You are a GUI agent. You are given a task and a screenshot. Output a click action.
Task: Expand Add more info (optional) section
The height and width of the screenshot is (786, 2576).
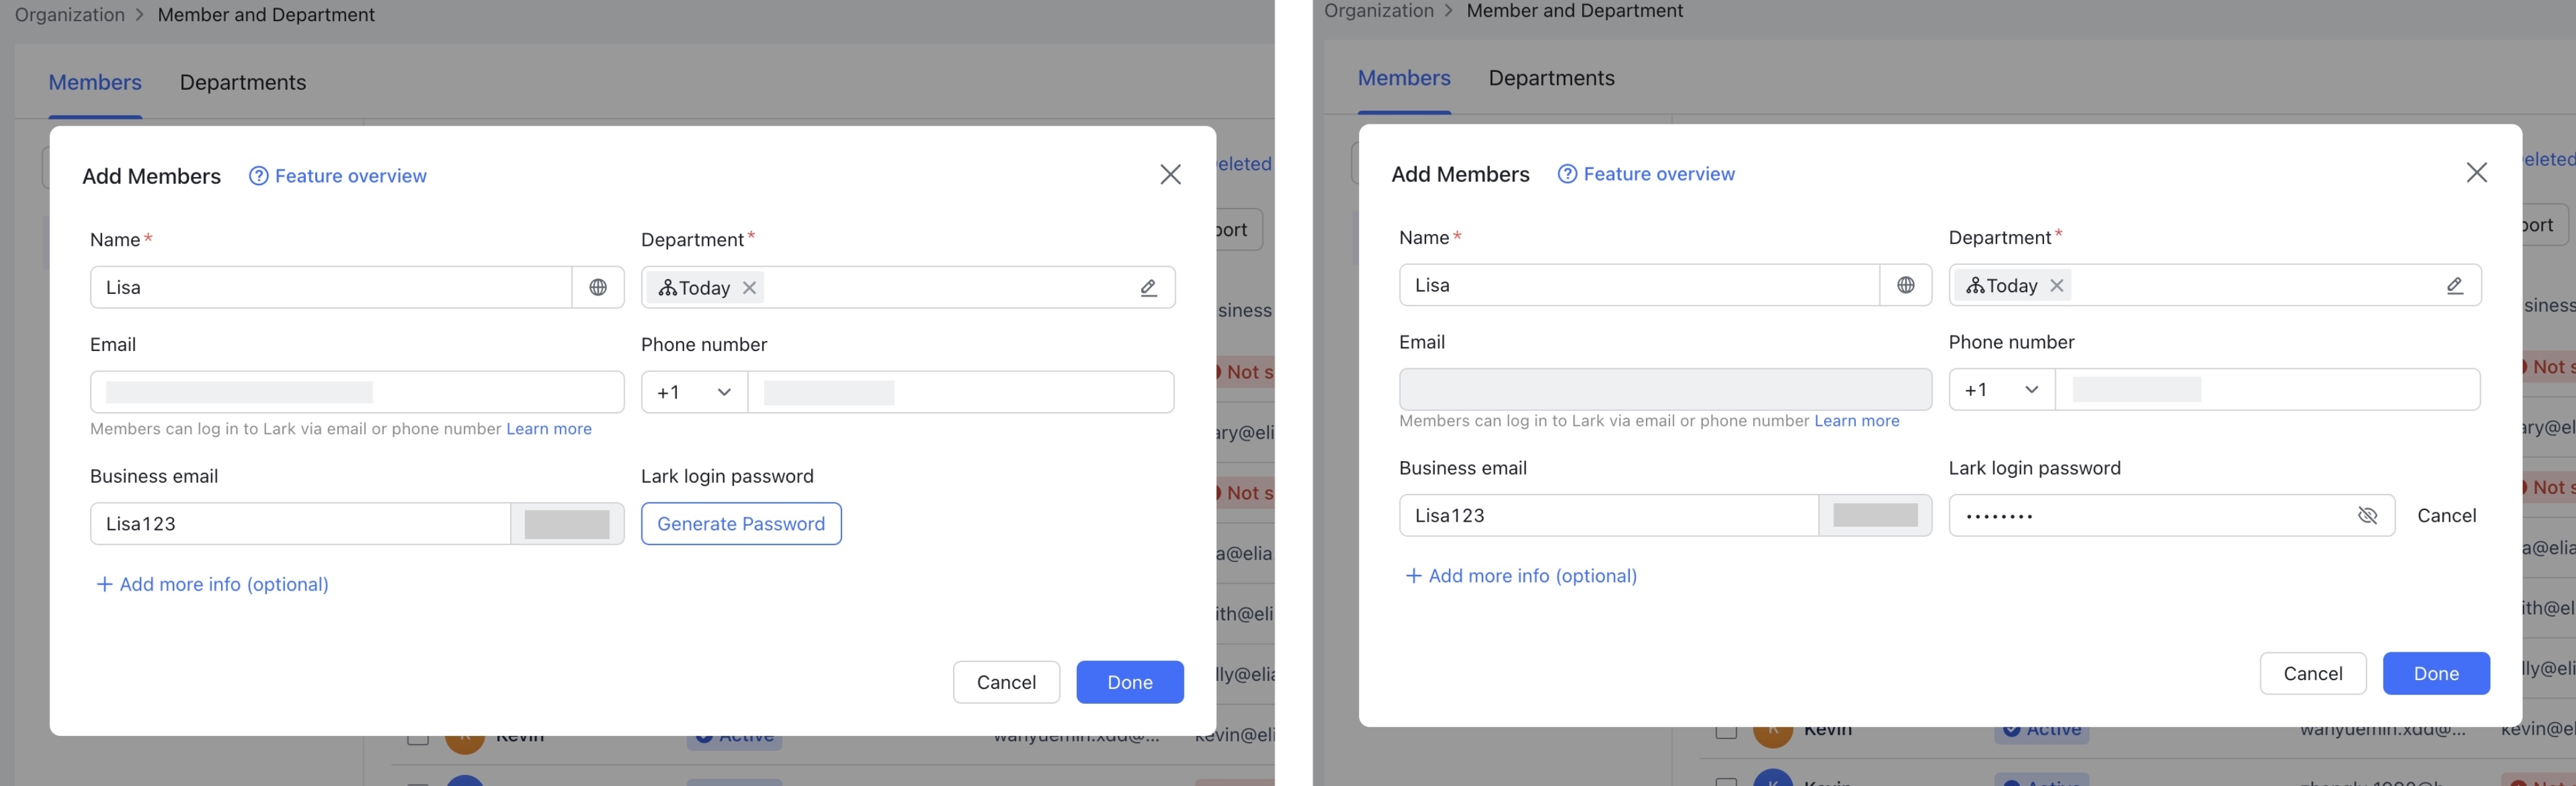tap(211, 584)
